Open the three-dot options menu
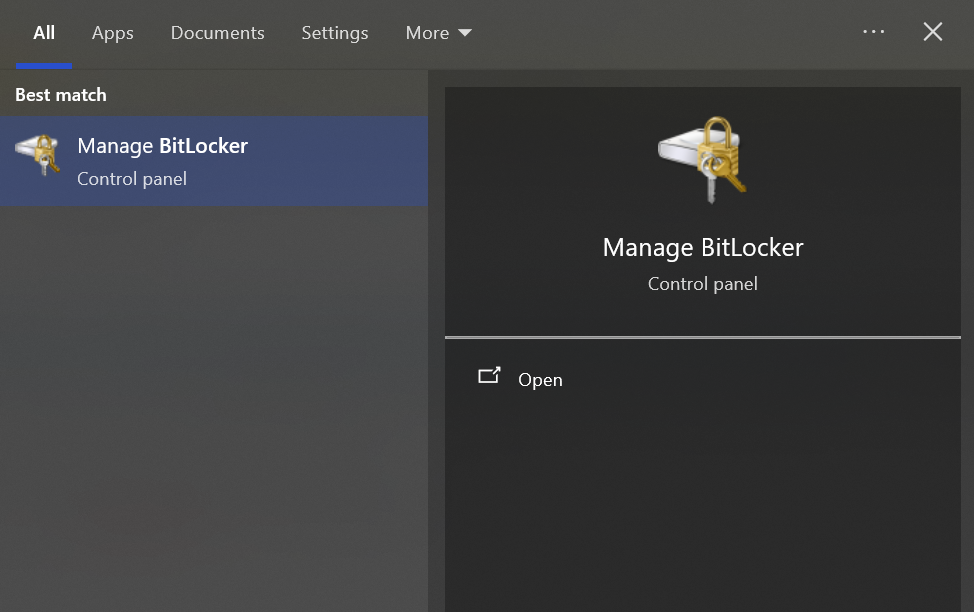Viewport: 974px width, 612px height. pyautogui.click(x=873, y=32)
